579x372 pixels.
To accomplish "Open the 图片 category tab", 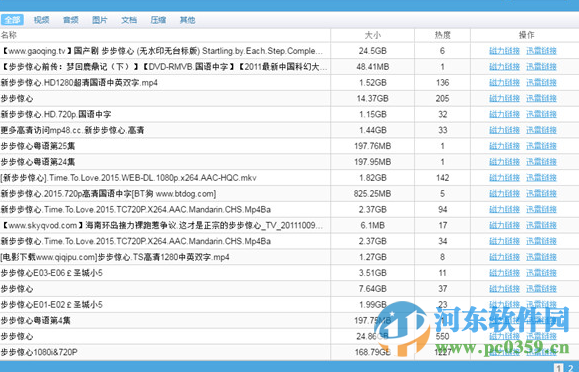I will click(100, 20).
